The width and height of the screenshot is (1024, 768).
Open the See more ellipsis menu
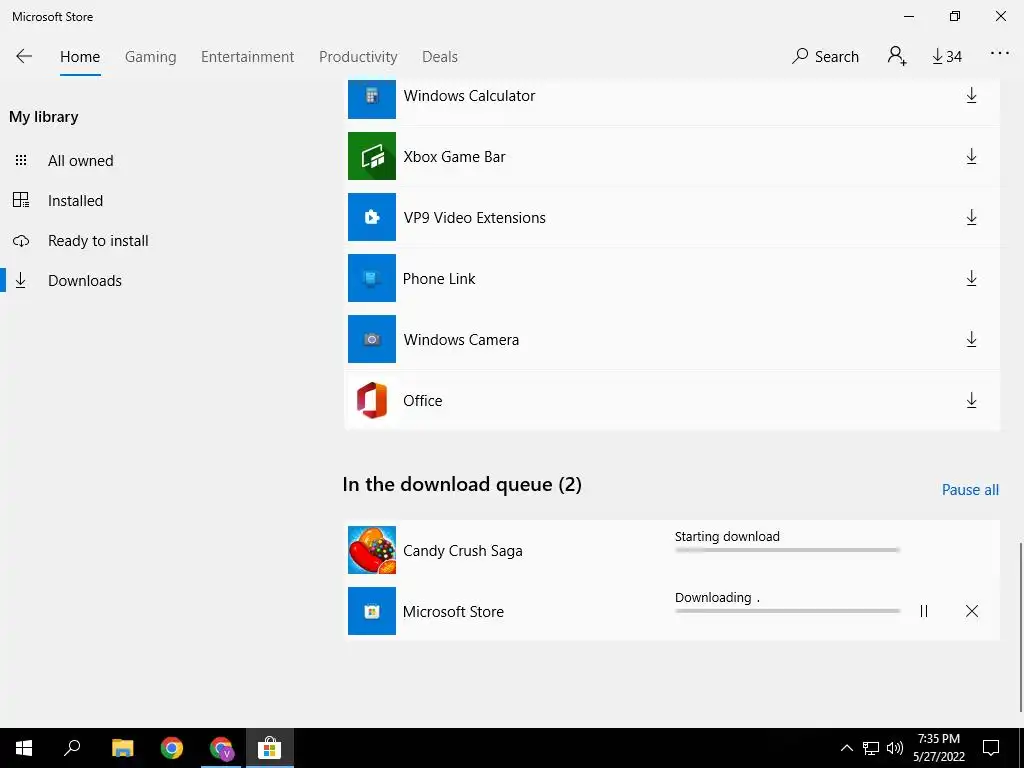[x=1000, y=54]
